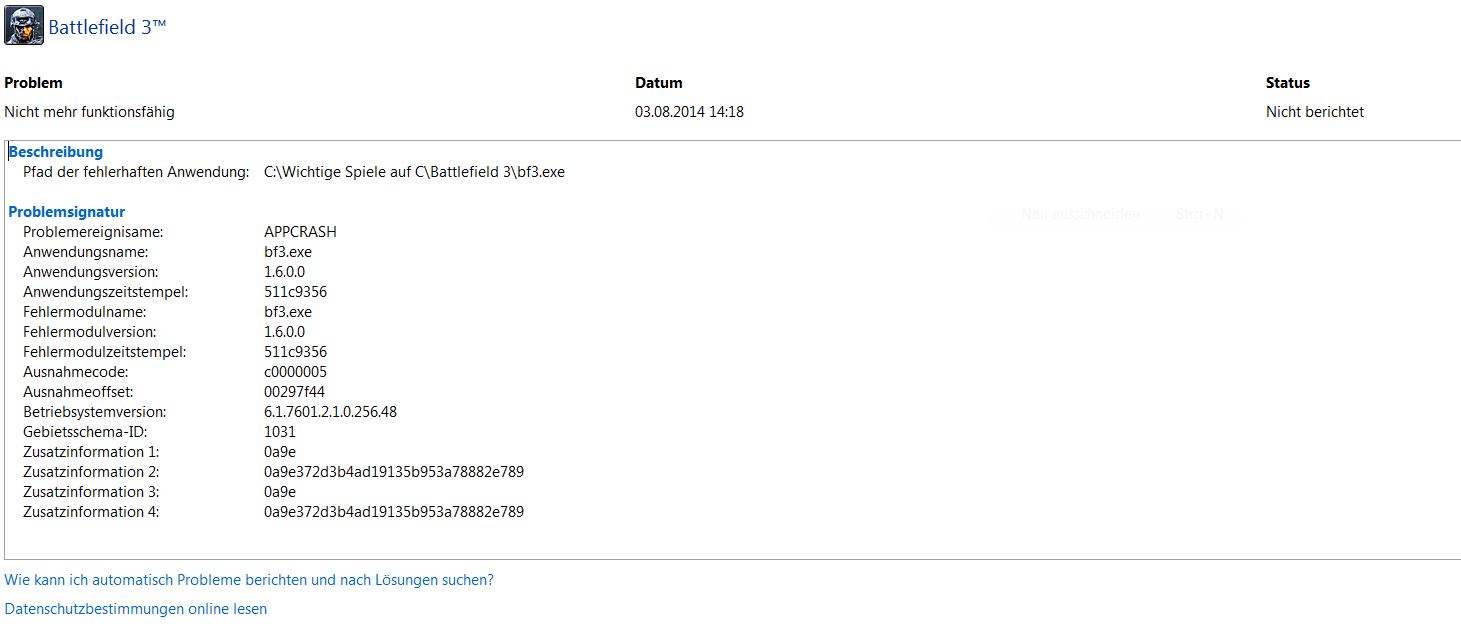Select 0a9e value of Zusatzinformation 3
The image size is (1461, 637).
click(280, 492)
